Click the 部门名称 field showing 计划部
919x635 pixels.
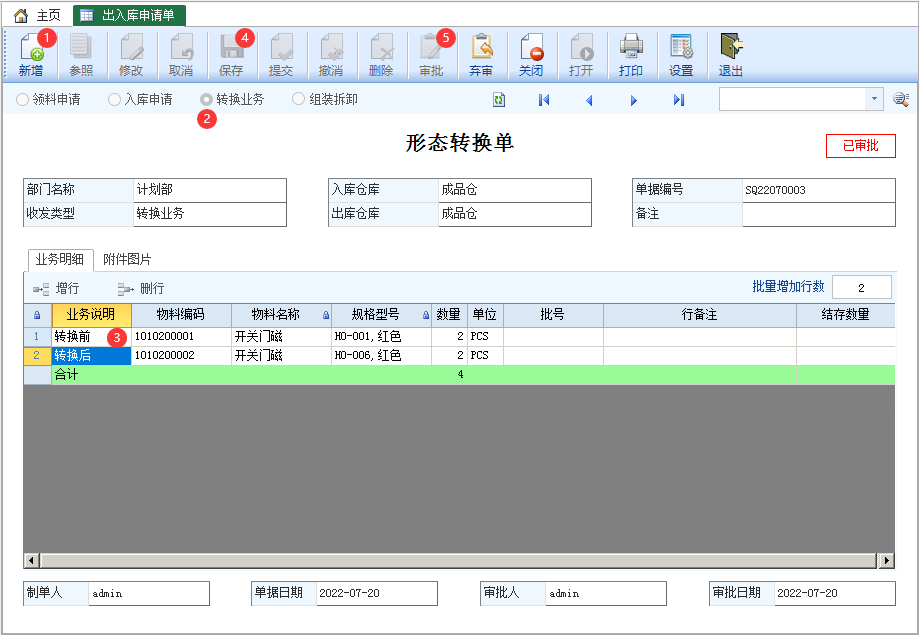tap(210, 190)
